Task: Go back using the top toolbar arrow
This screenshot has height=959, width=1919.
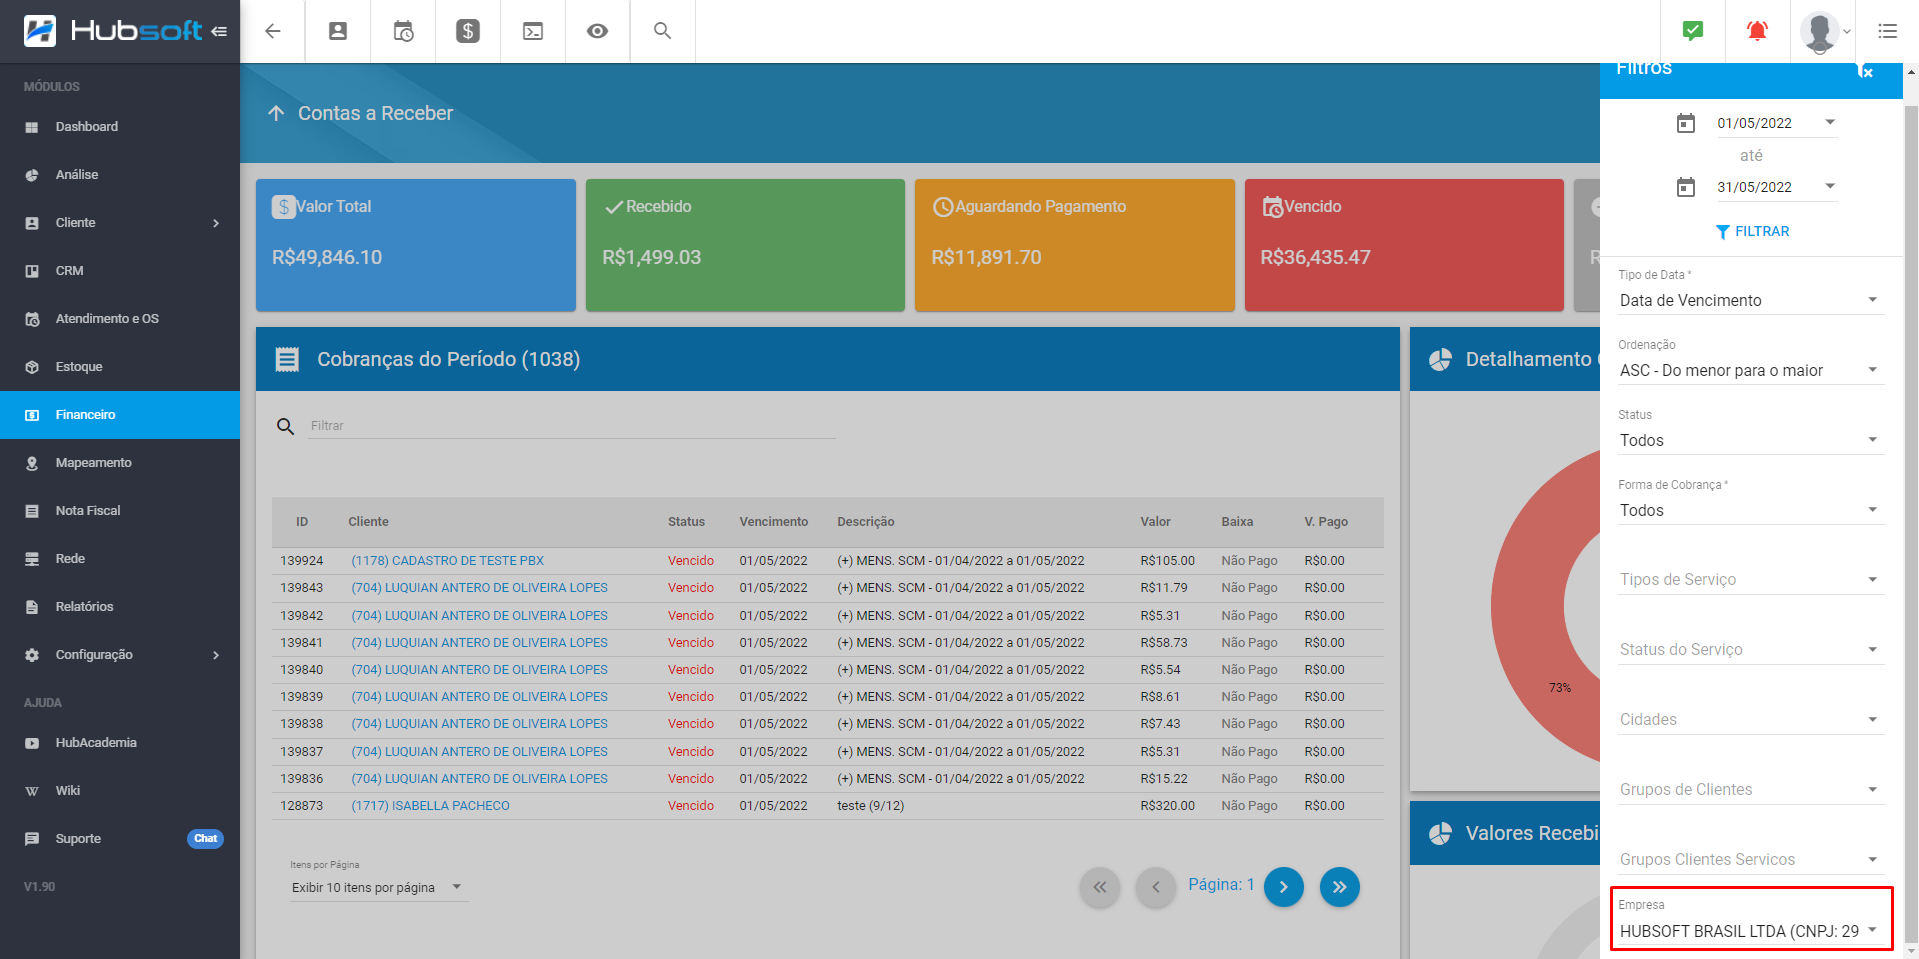Action: tap(272, 31)
